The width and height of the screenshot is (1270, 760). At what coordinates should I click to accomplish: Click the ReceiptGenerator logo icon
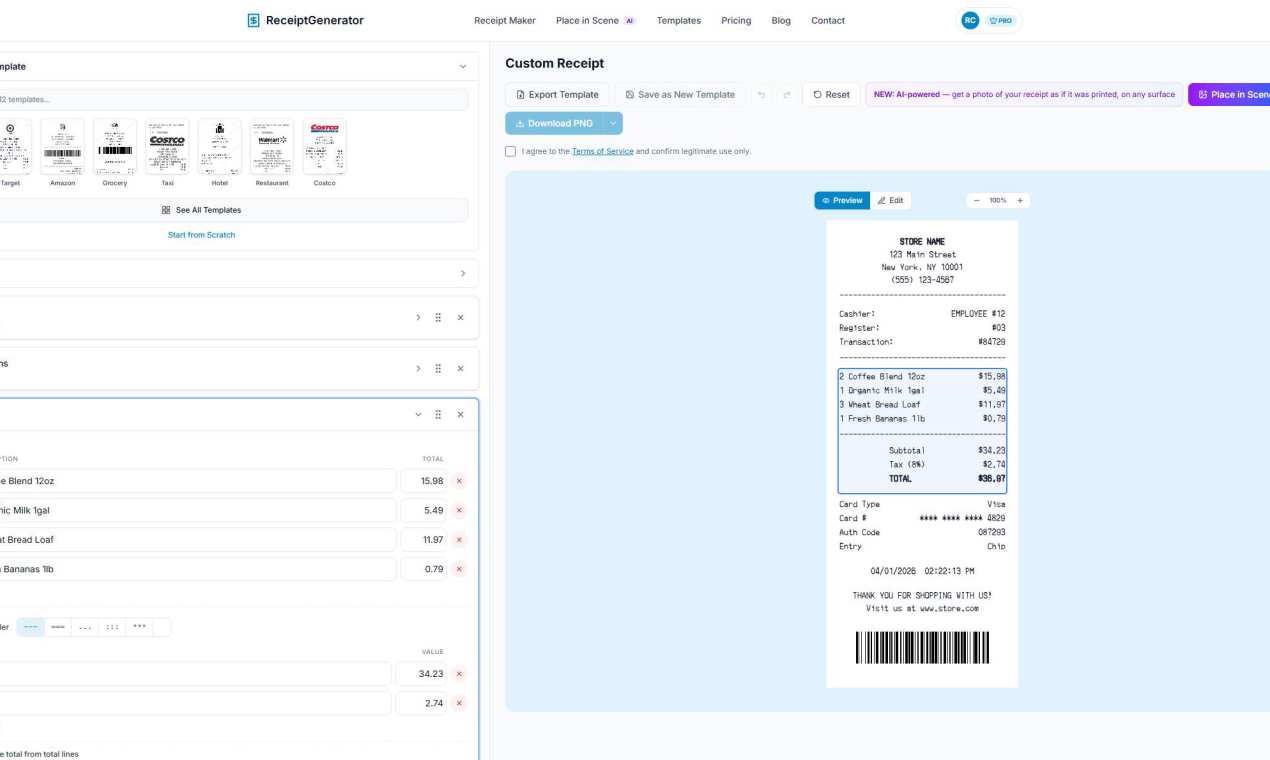click(x=254, y=20)
